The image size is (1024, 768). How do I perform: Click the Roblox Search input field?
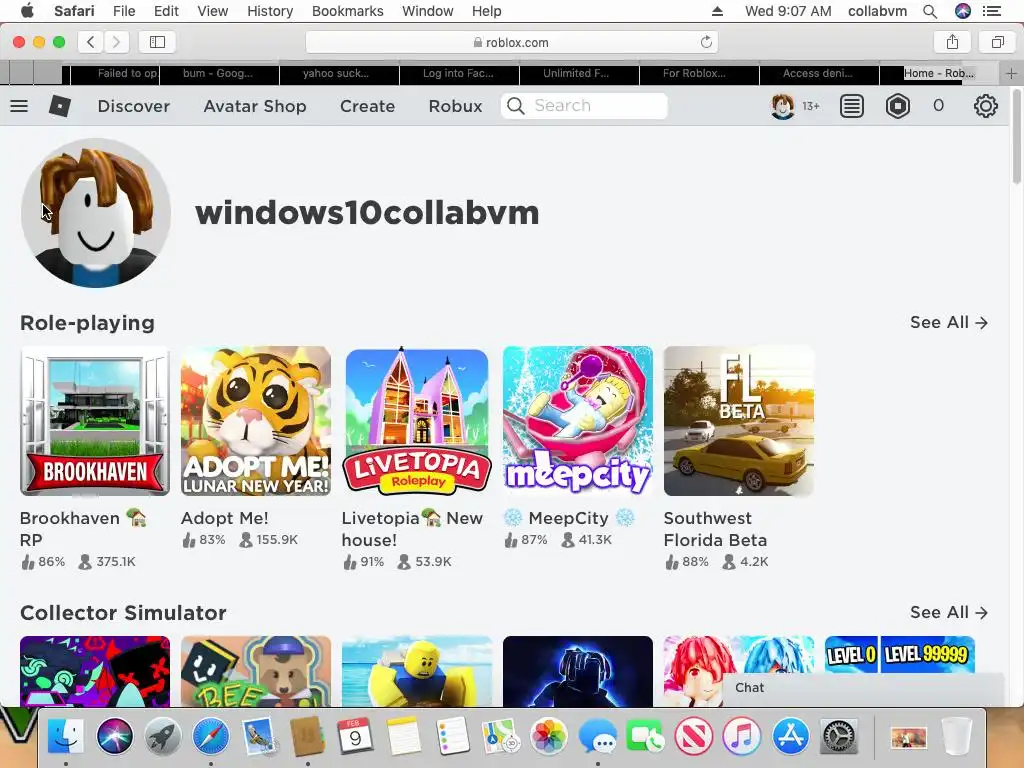click(584, 106)
